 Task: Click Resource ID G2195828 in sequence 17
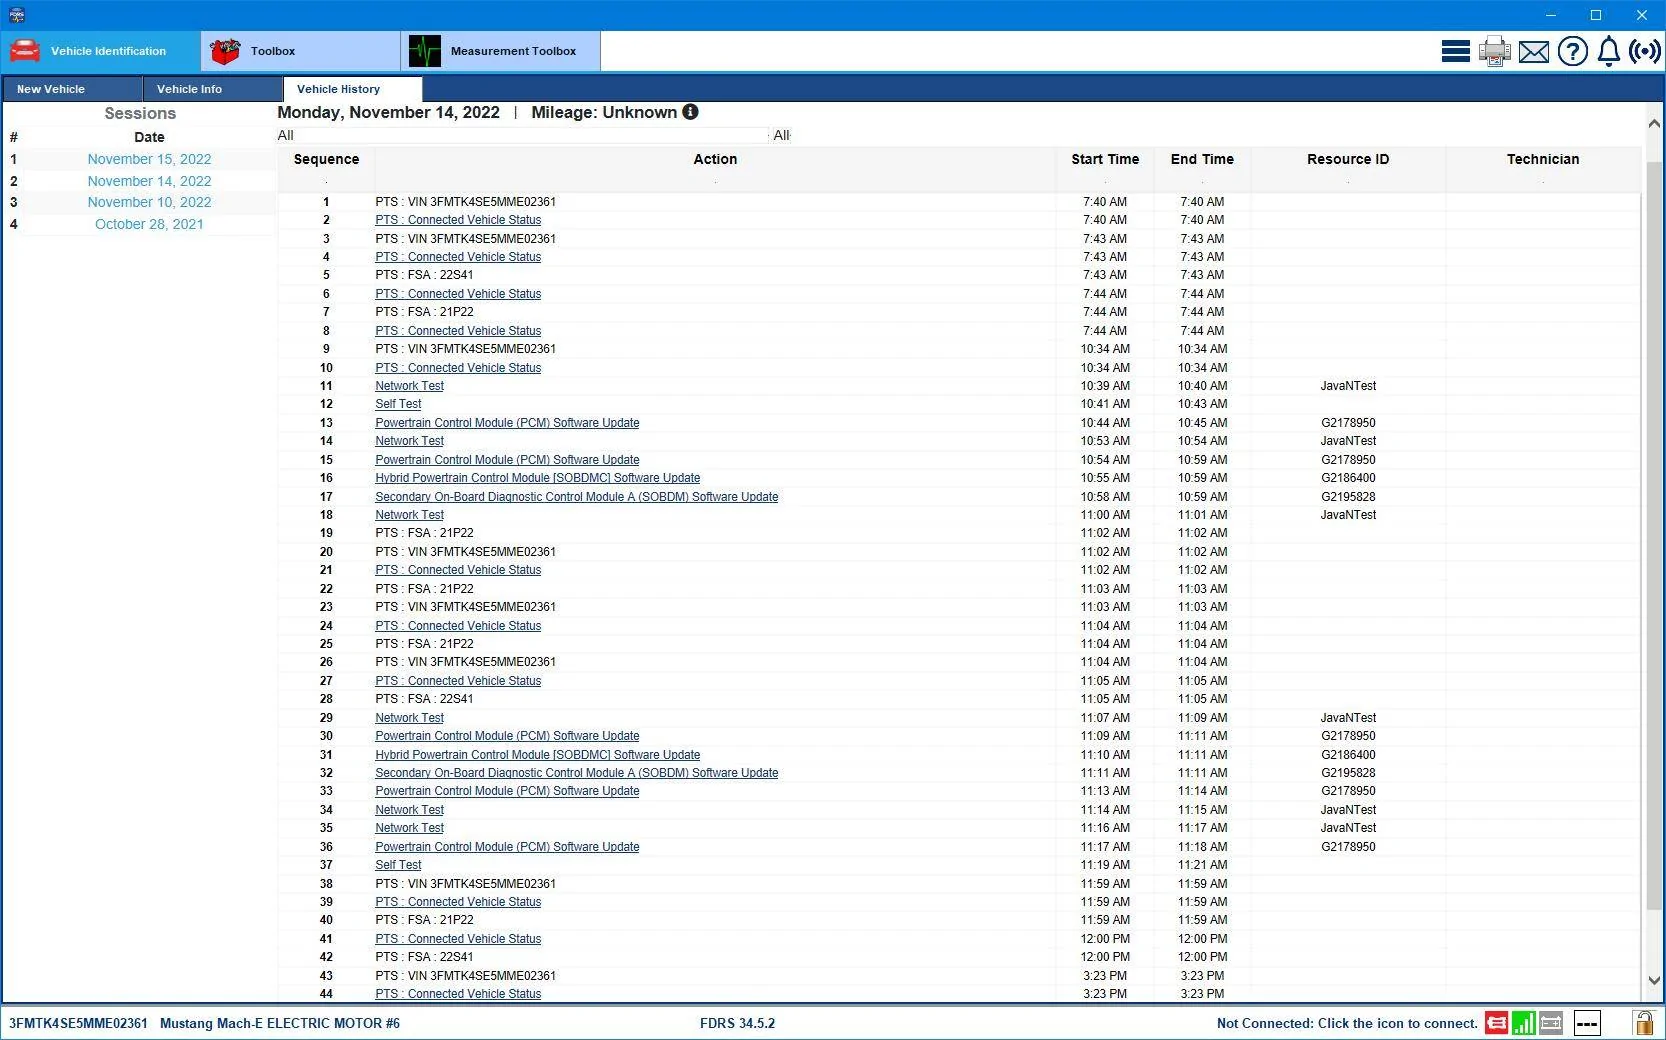point(1348,497)
